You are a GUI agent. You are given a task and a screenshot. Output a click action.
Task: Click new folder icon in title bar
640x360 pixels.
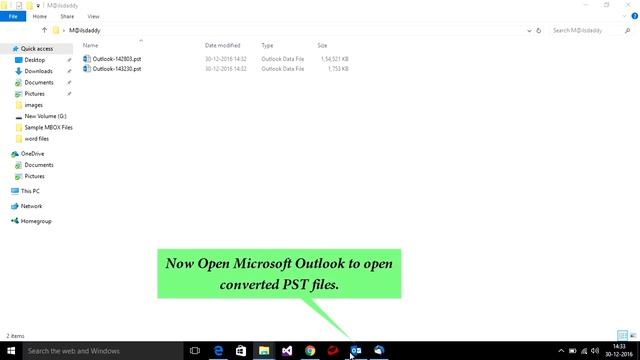pos(29,6)
